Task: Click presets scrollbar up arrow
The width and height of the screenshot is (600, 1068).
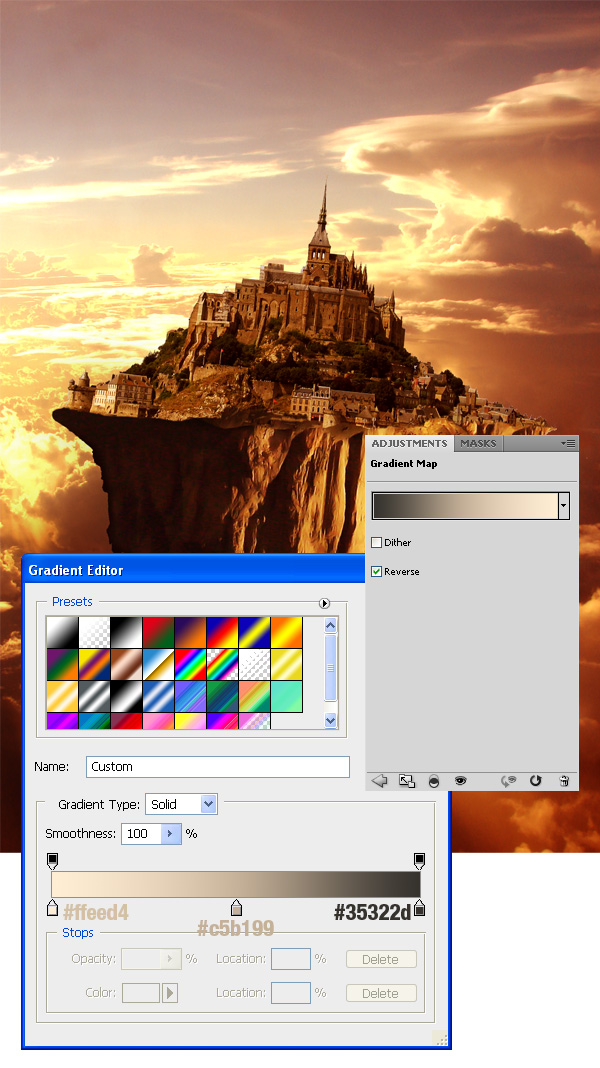Action: [x=330, y=625]
